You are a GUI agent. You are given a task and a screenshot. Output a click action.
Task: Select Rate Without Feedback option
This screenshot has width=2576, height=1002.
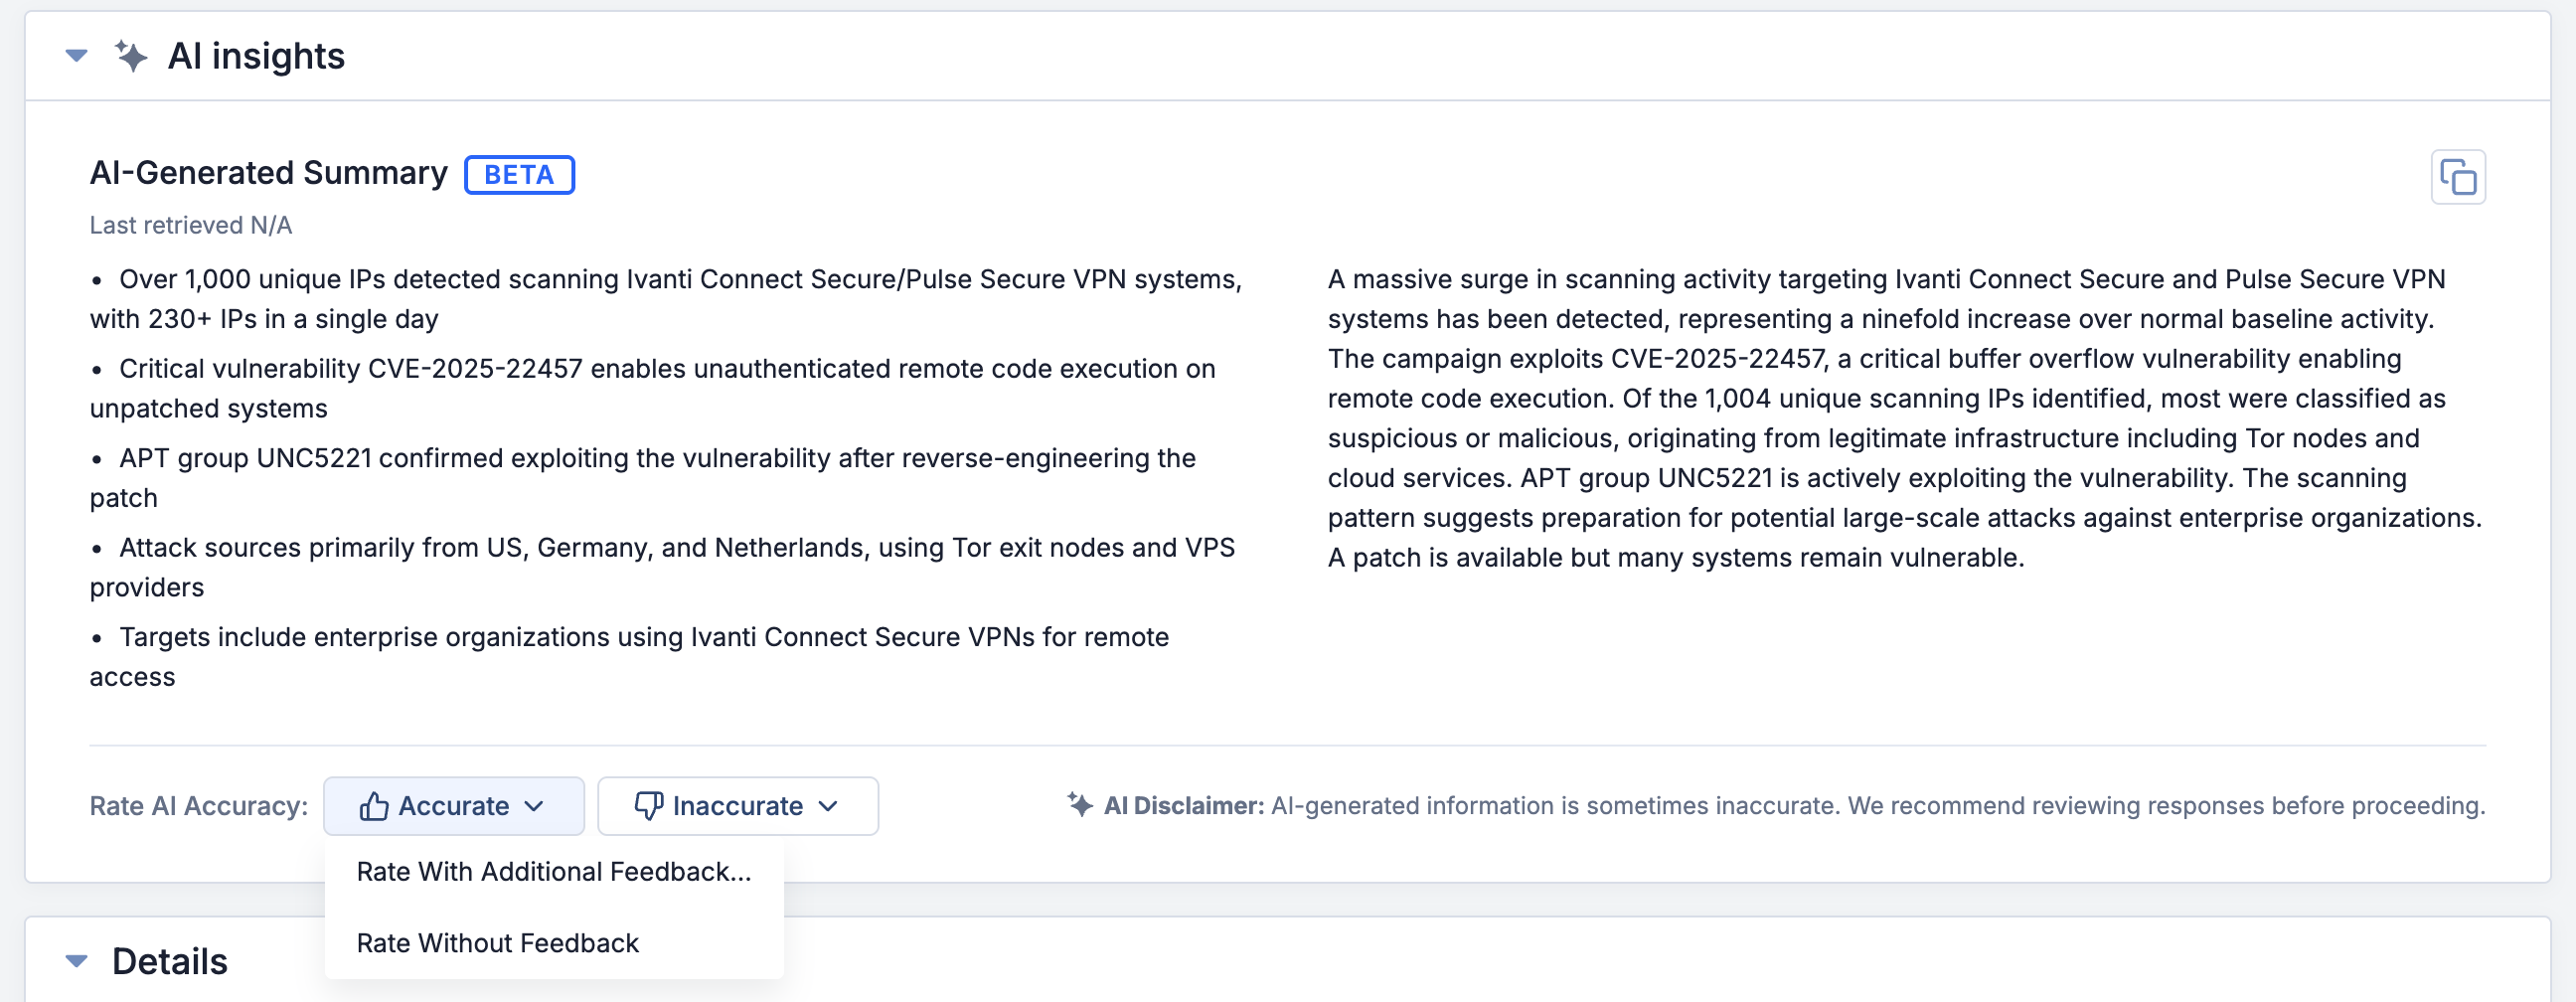pyautogui.click(x=498, y=942)
